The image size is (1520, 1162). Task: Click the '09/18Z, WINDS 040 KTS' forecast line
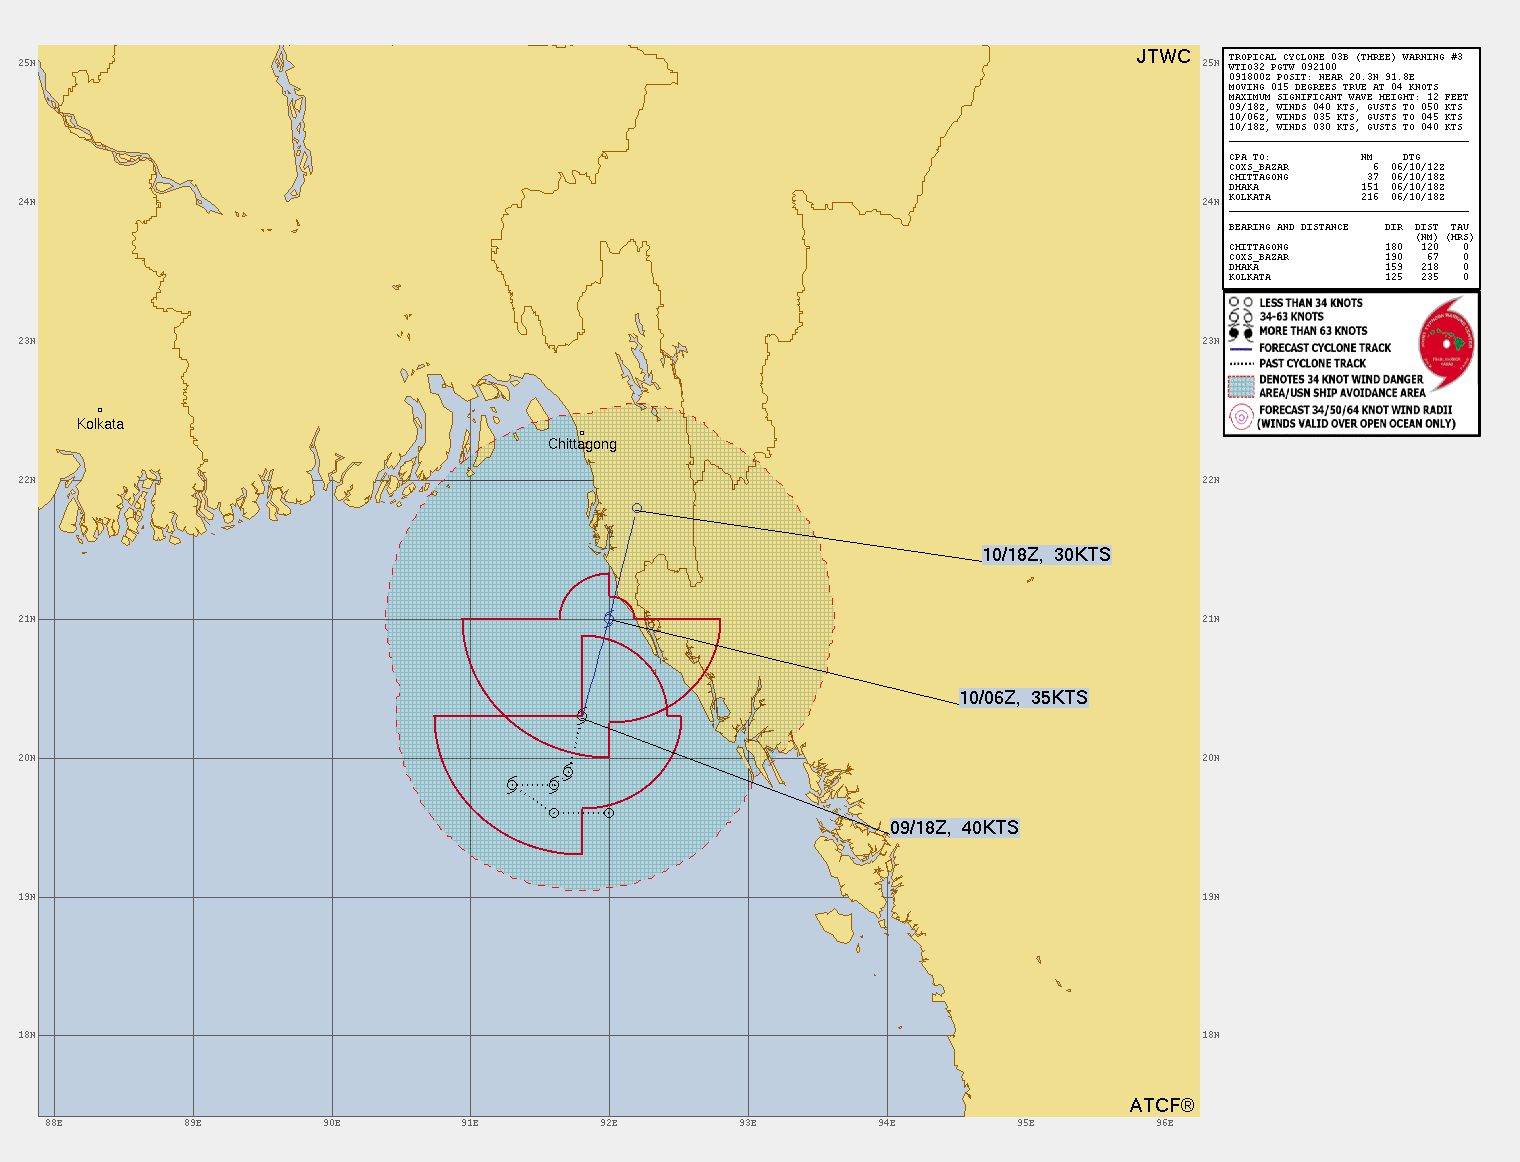[x=1345, y=107]
